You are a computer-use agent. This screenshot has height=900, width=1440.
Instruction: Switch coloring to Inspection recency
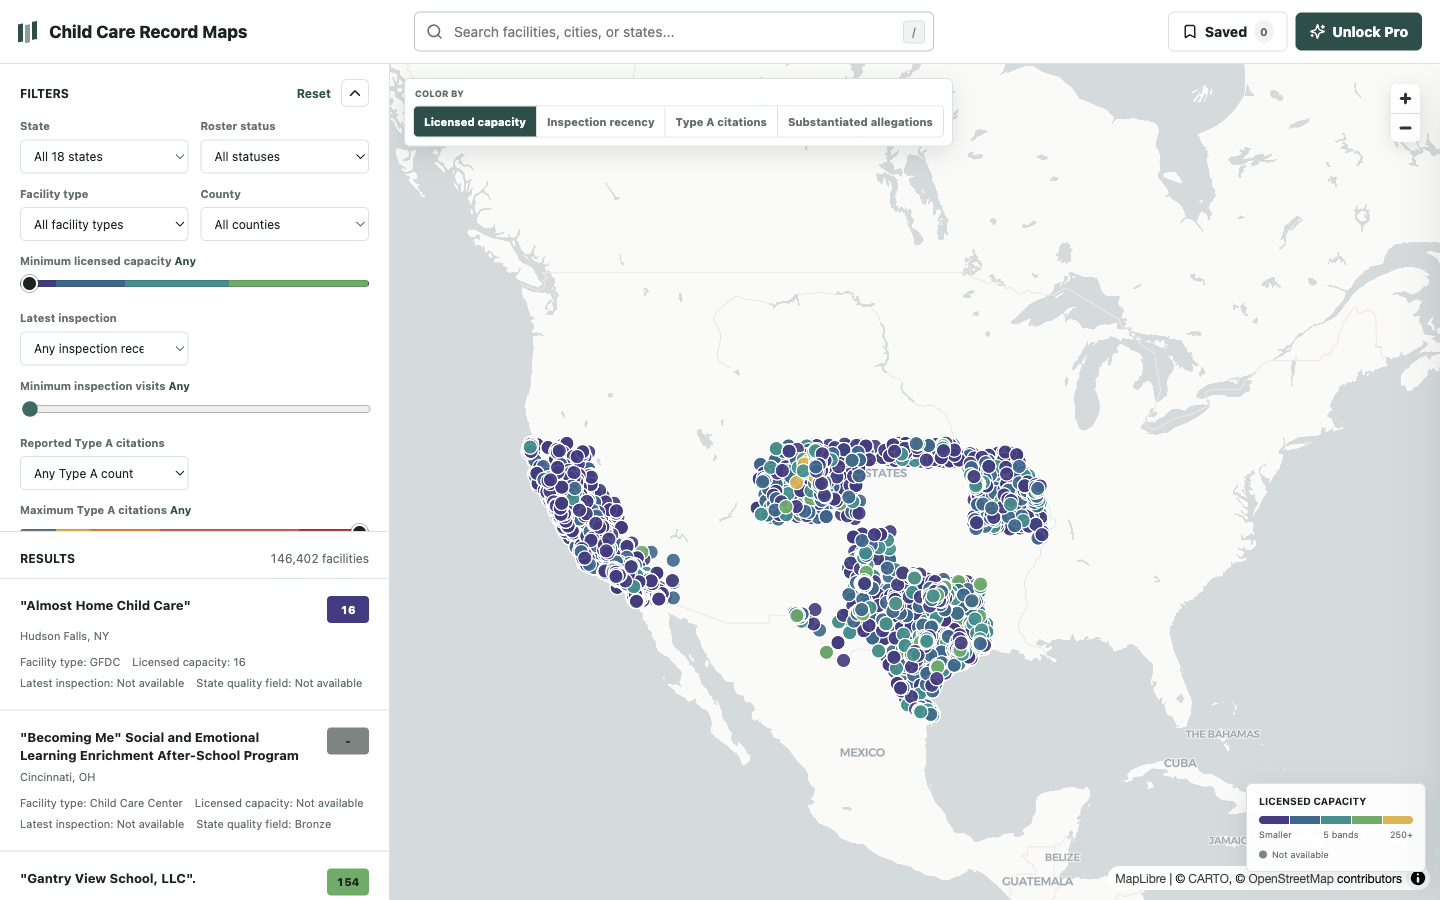pyautogui.click(x=600, y=122)
